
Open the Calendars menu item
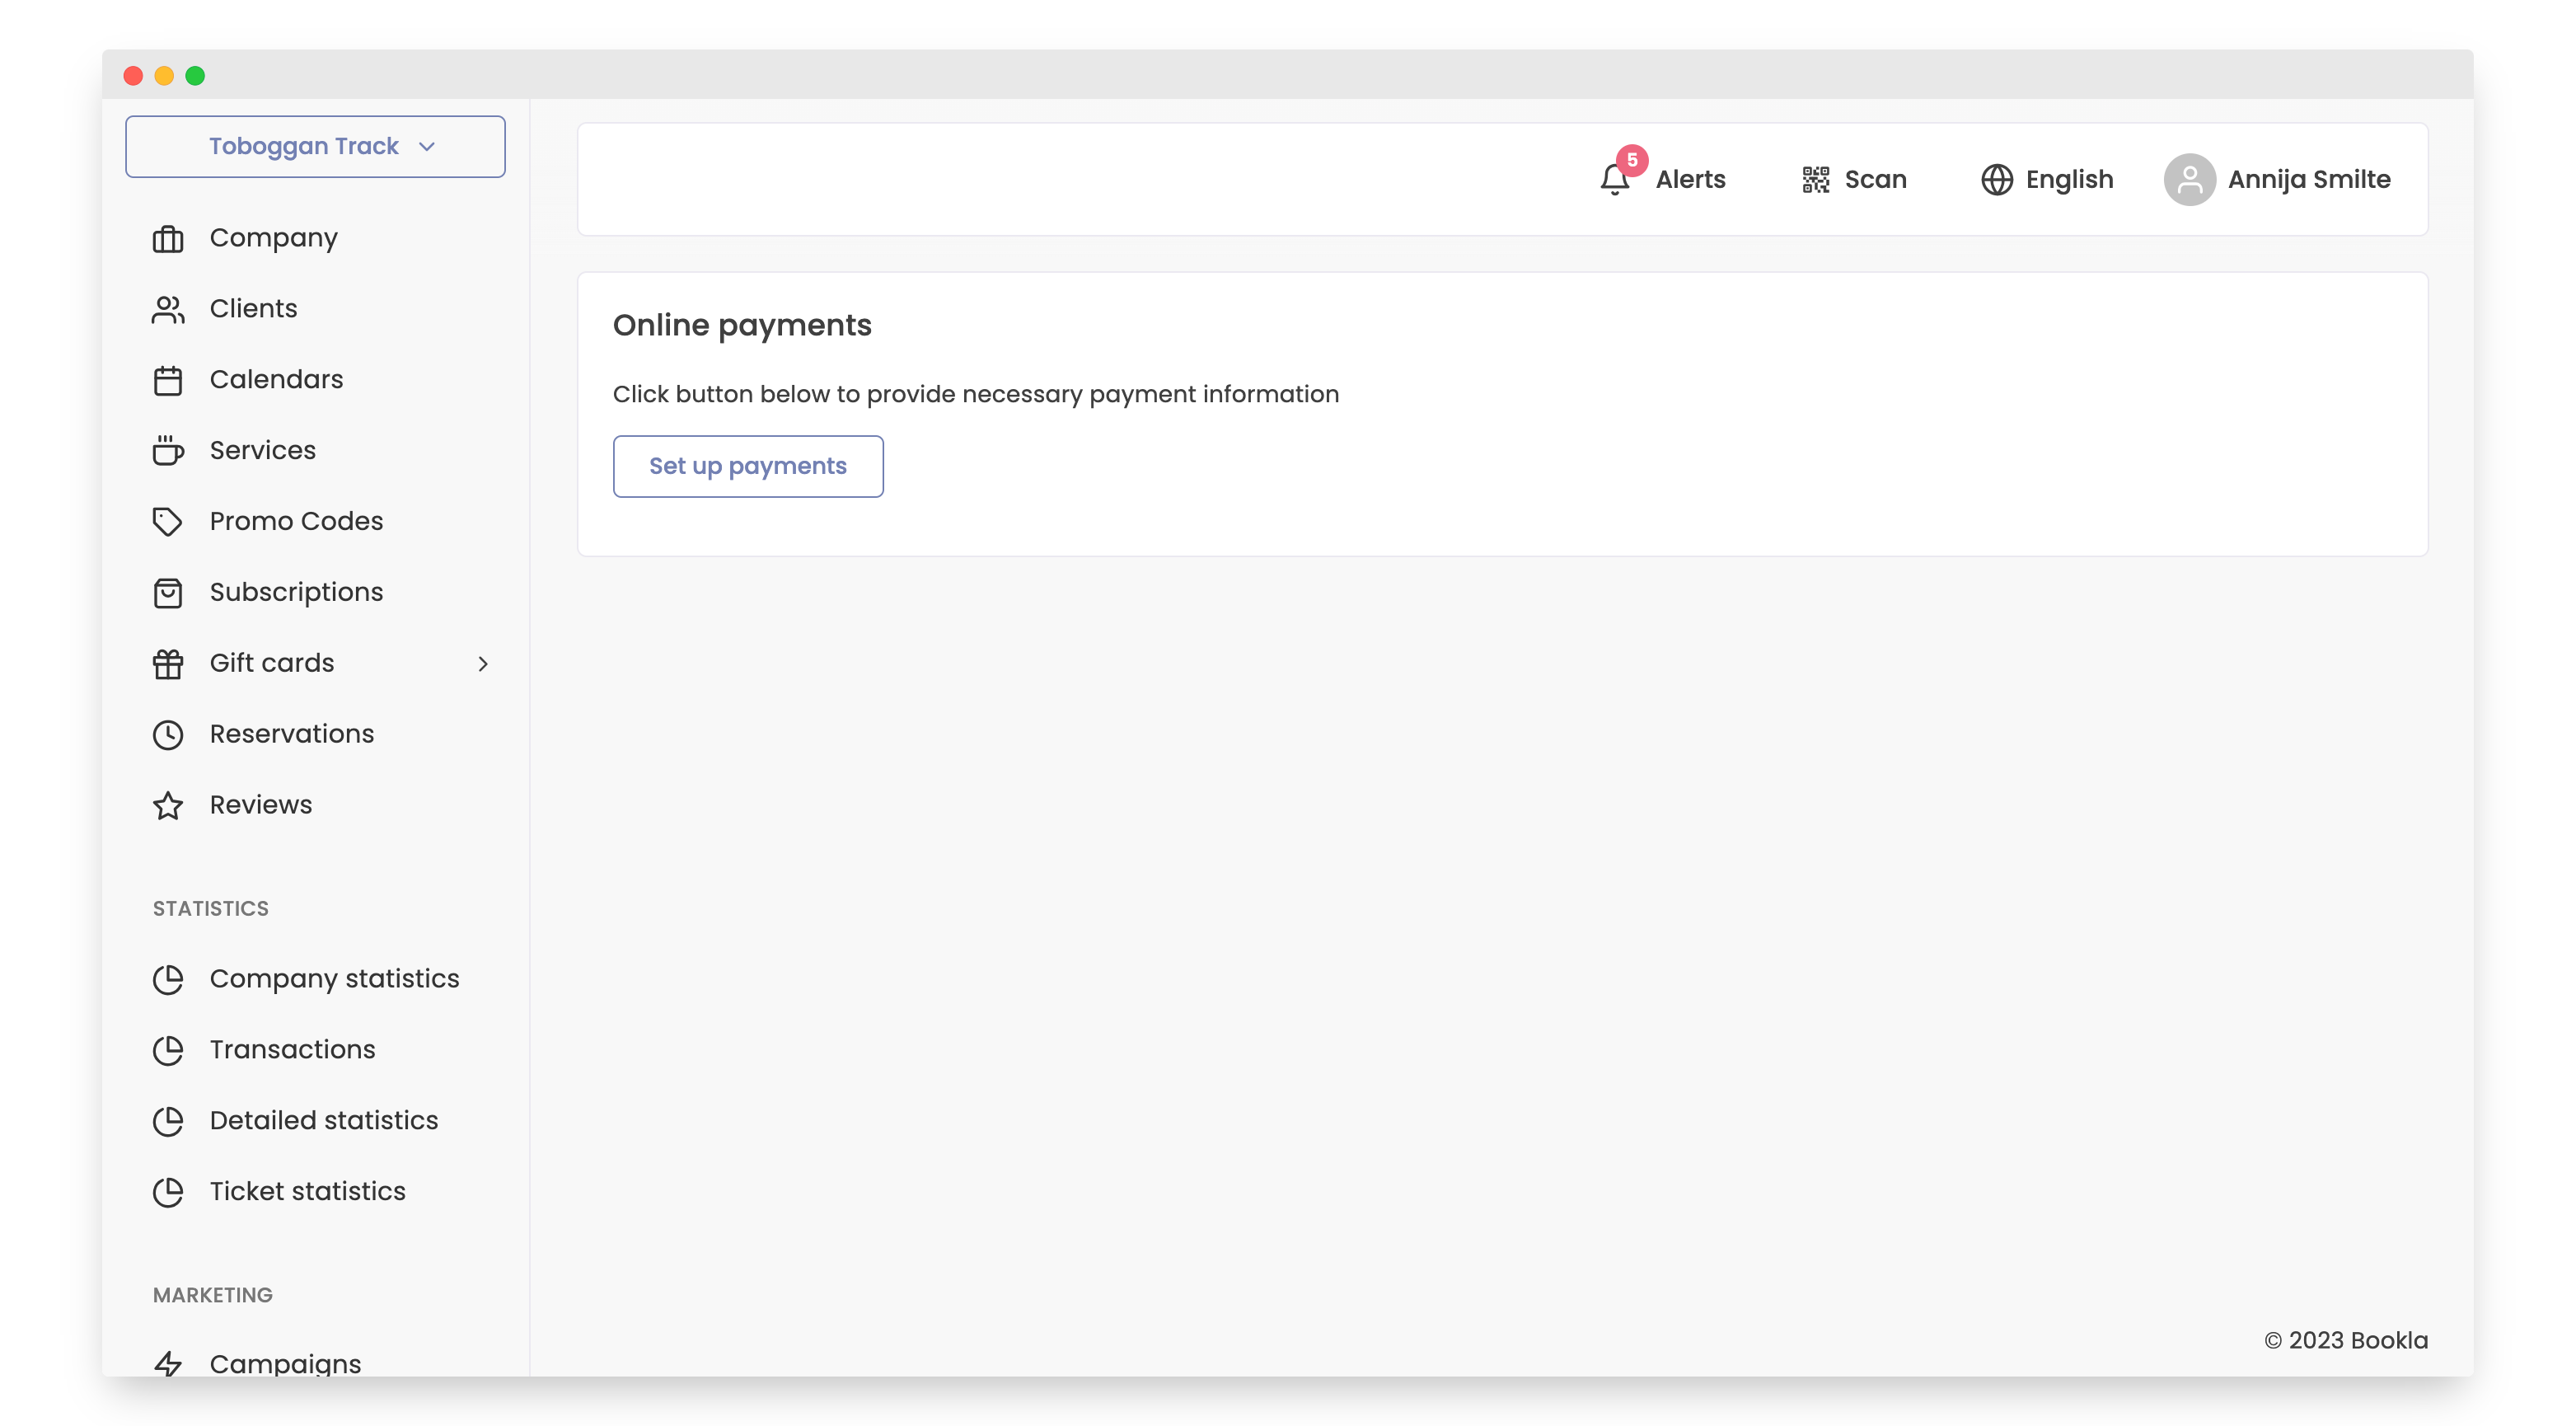tap(276, 380)
